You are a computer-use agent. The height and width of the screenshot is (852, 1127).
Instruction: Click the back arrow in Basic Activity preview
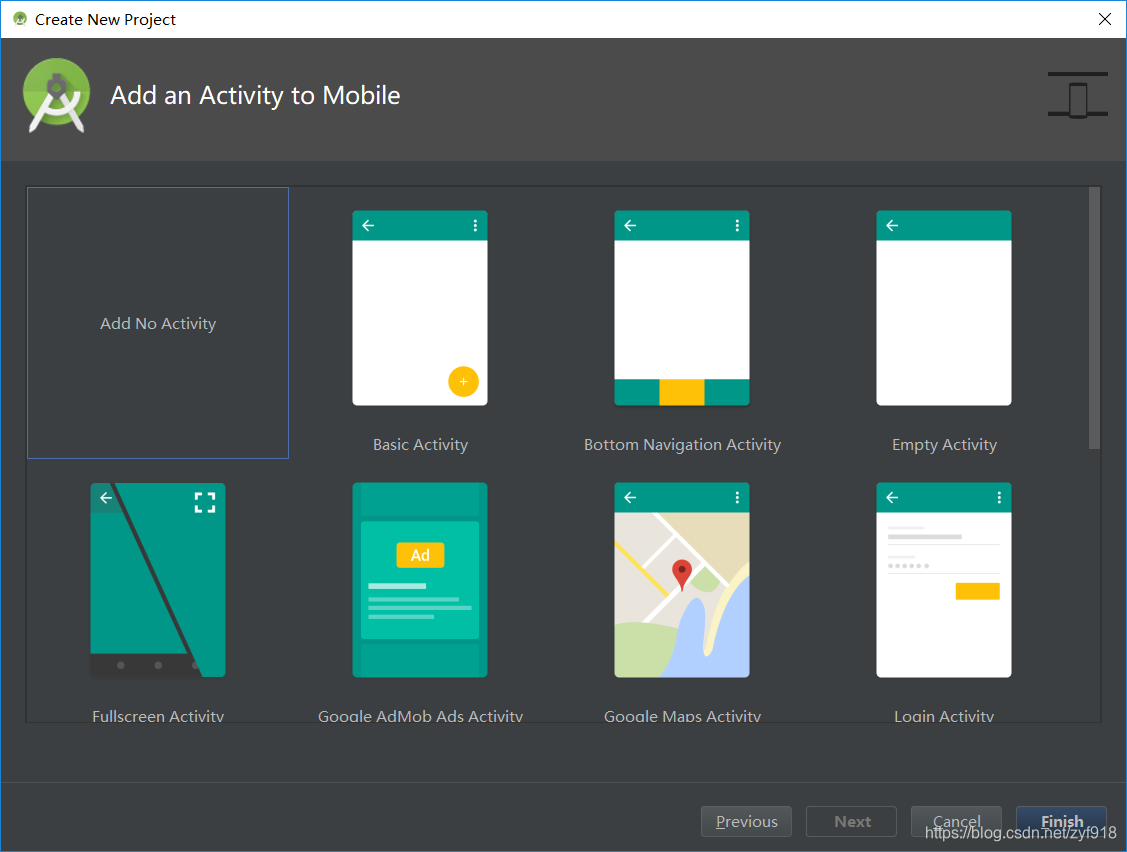coord(368,226)
